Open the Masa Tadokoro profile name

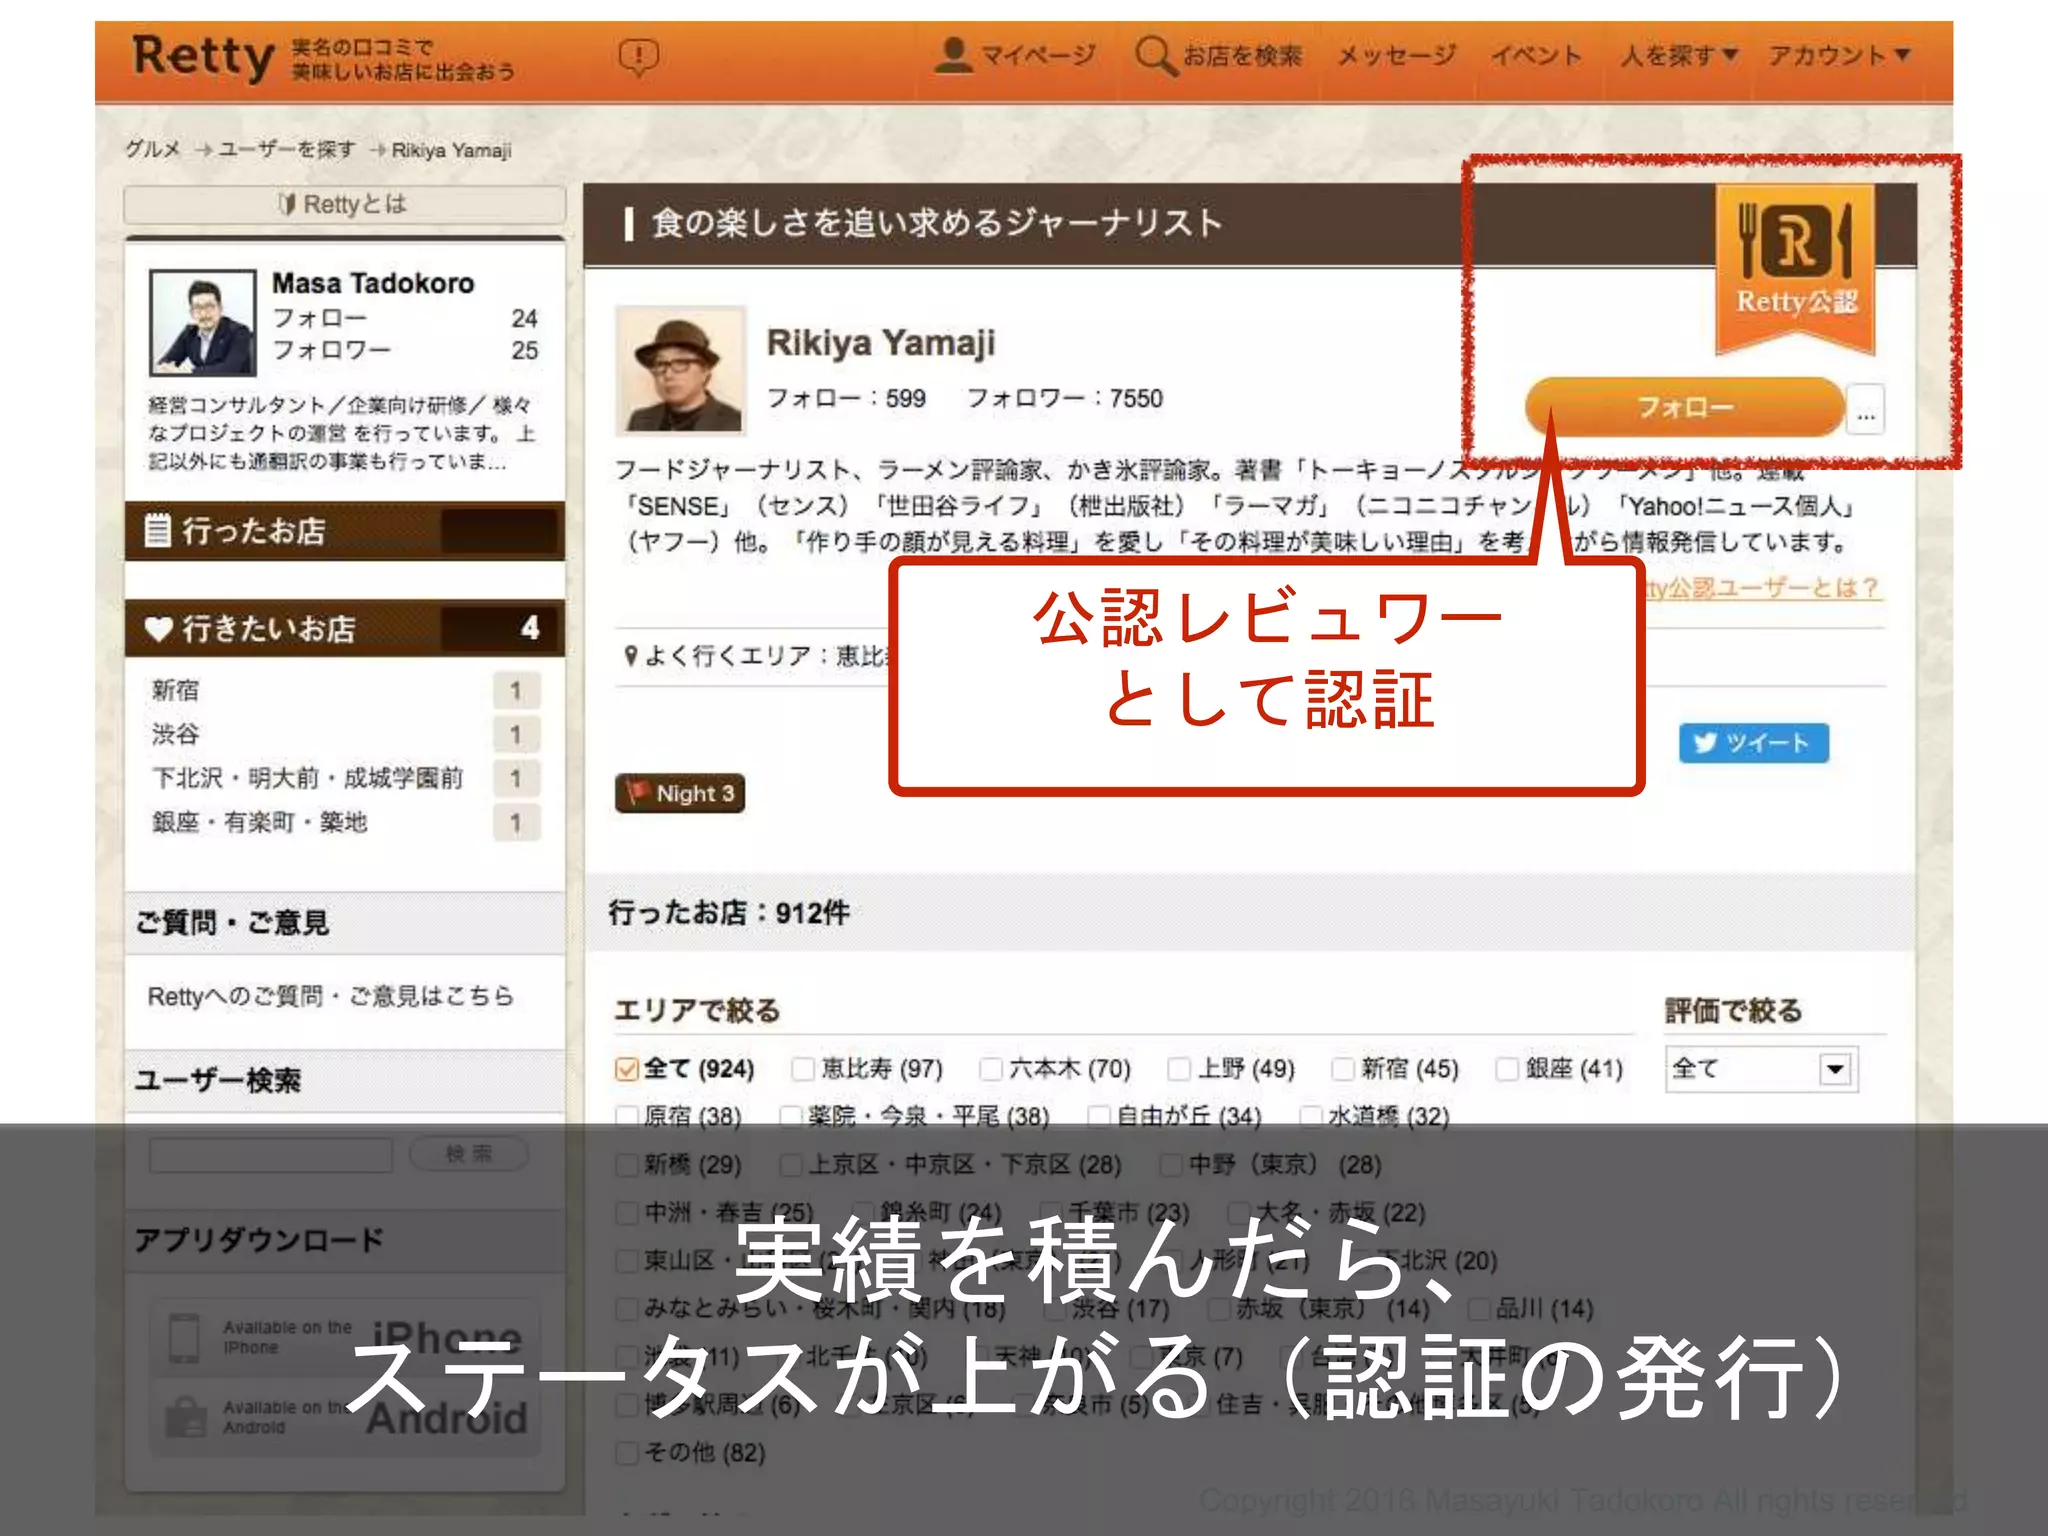(373, 283)
